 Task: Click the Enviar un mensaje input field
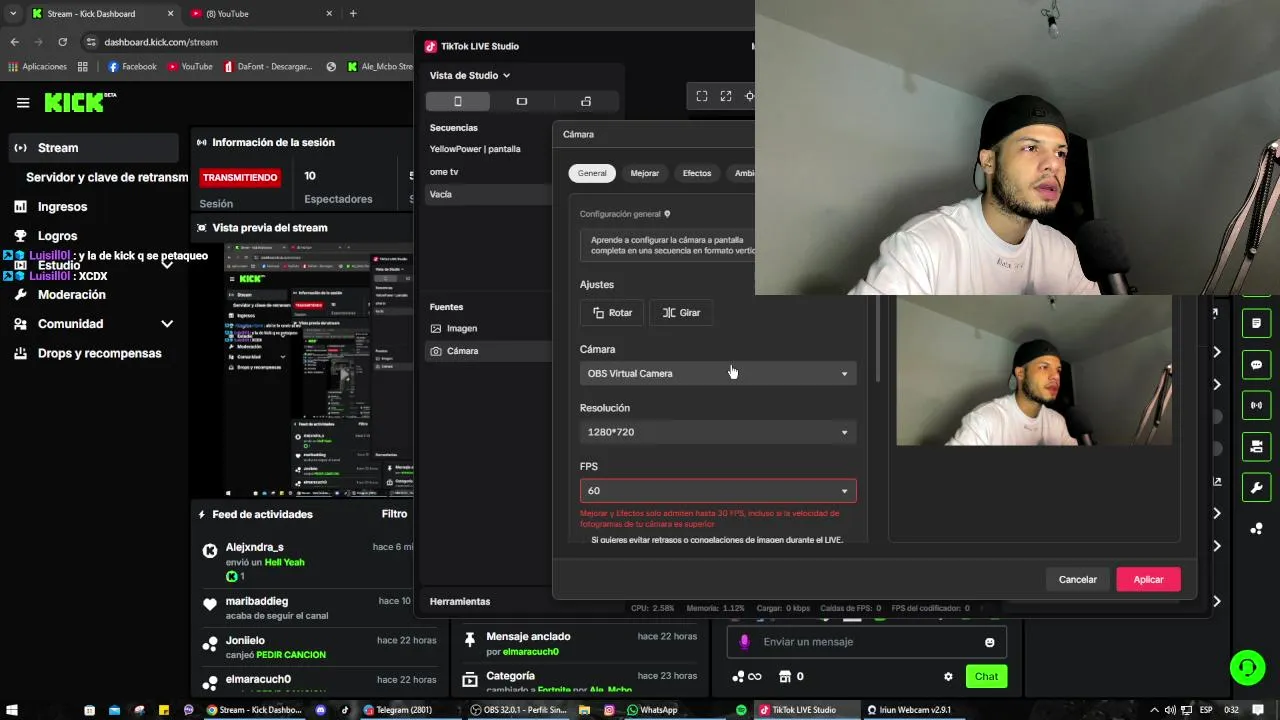click(866, 642)
